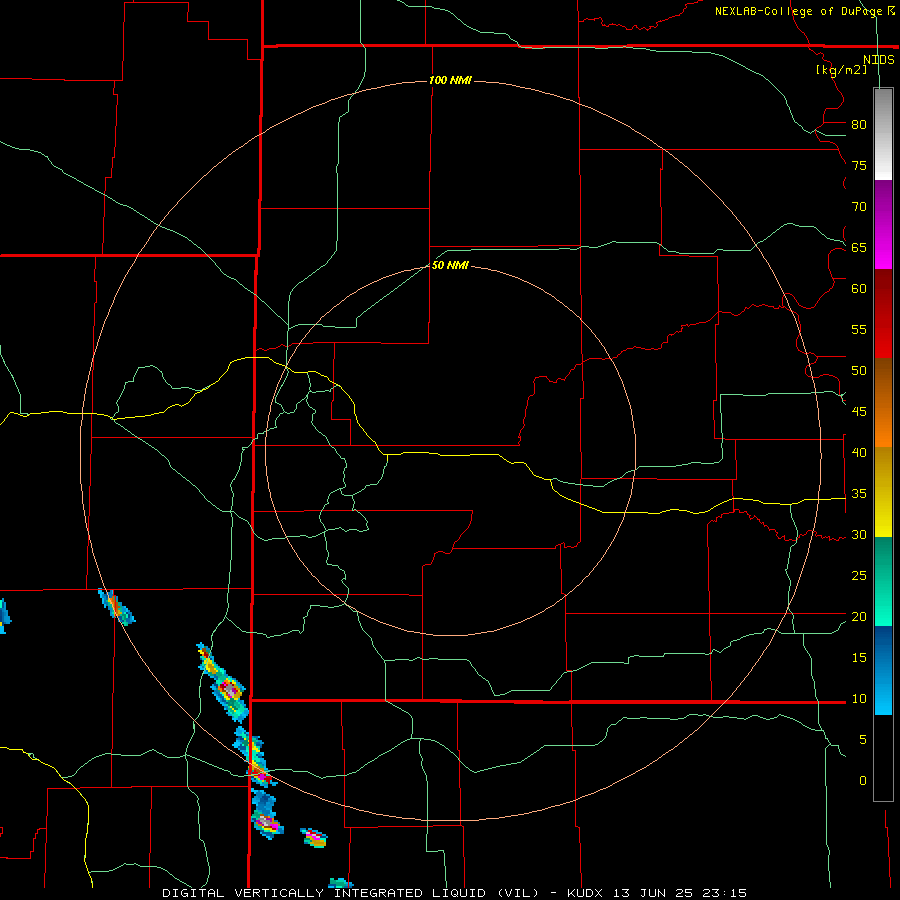
Task: Click the 80 value on the color scale
Action: click(859, 125)
